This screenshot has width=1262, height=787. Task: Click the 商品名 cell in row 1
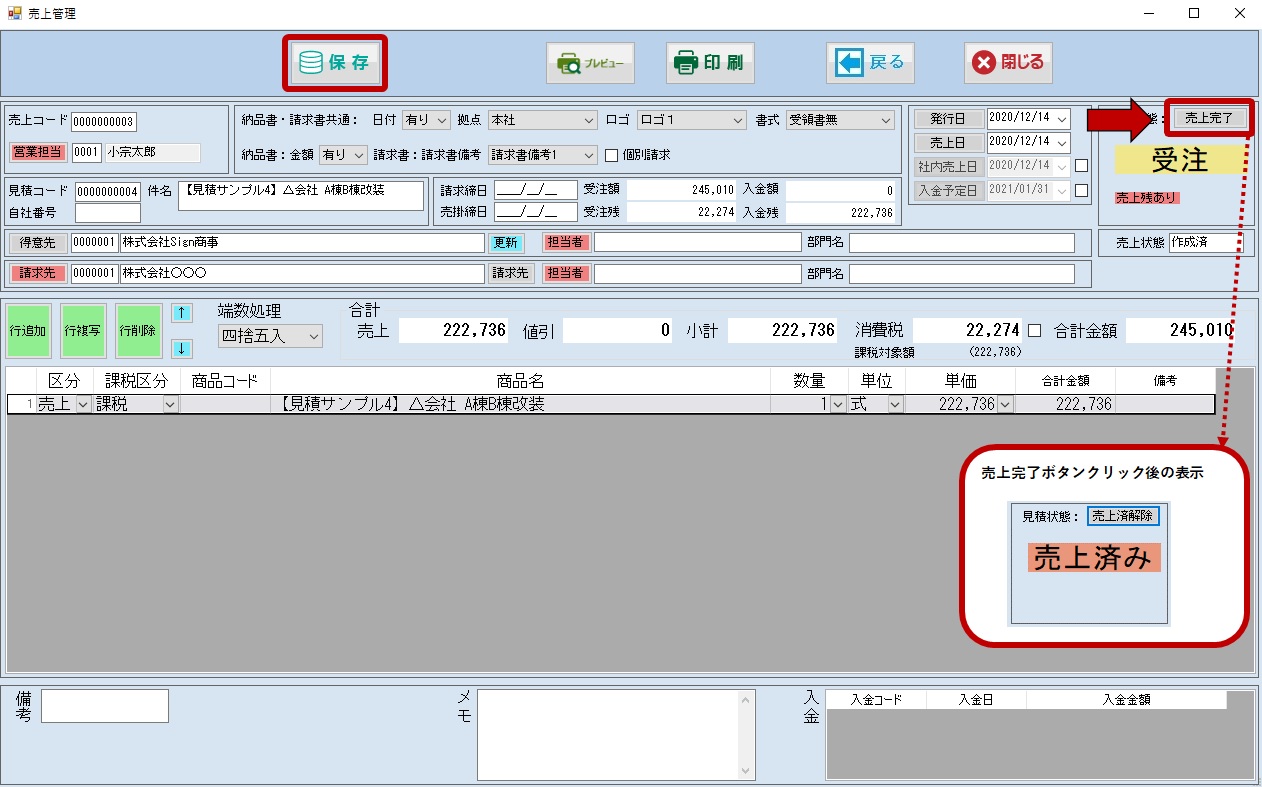(520, 404)
